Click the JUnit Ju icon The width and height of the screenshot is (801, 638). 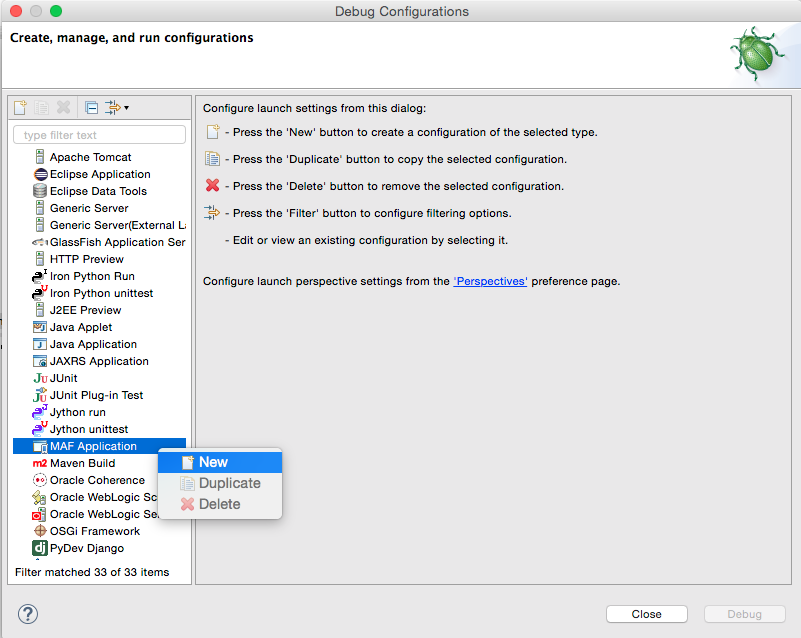click(40, 379)
